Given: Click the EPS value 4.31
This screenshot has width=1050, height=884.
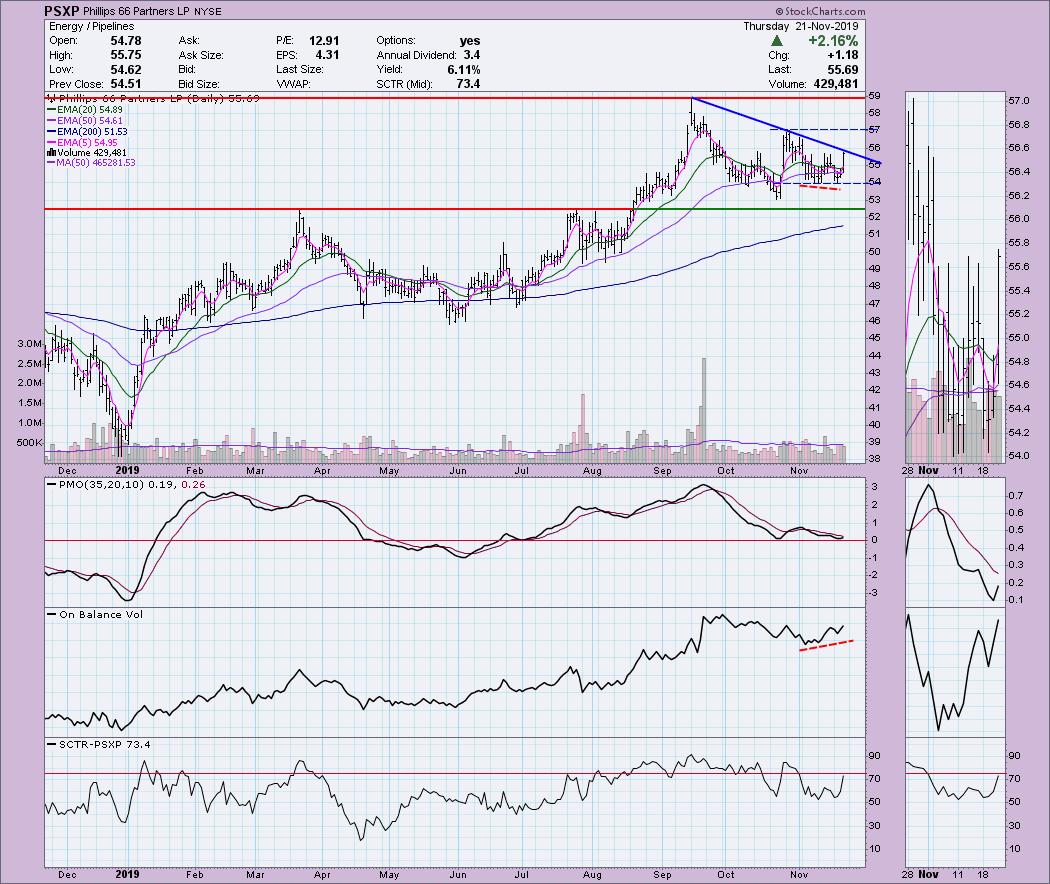Looking at the screenshot, I should tap(327, 56).
